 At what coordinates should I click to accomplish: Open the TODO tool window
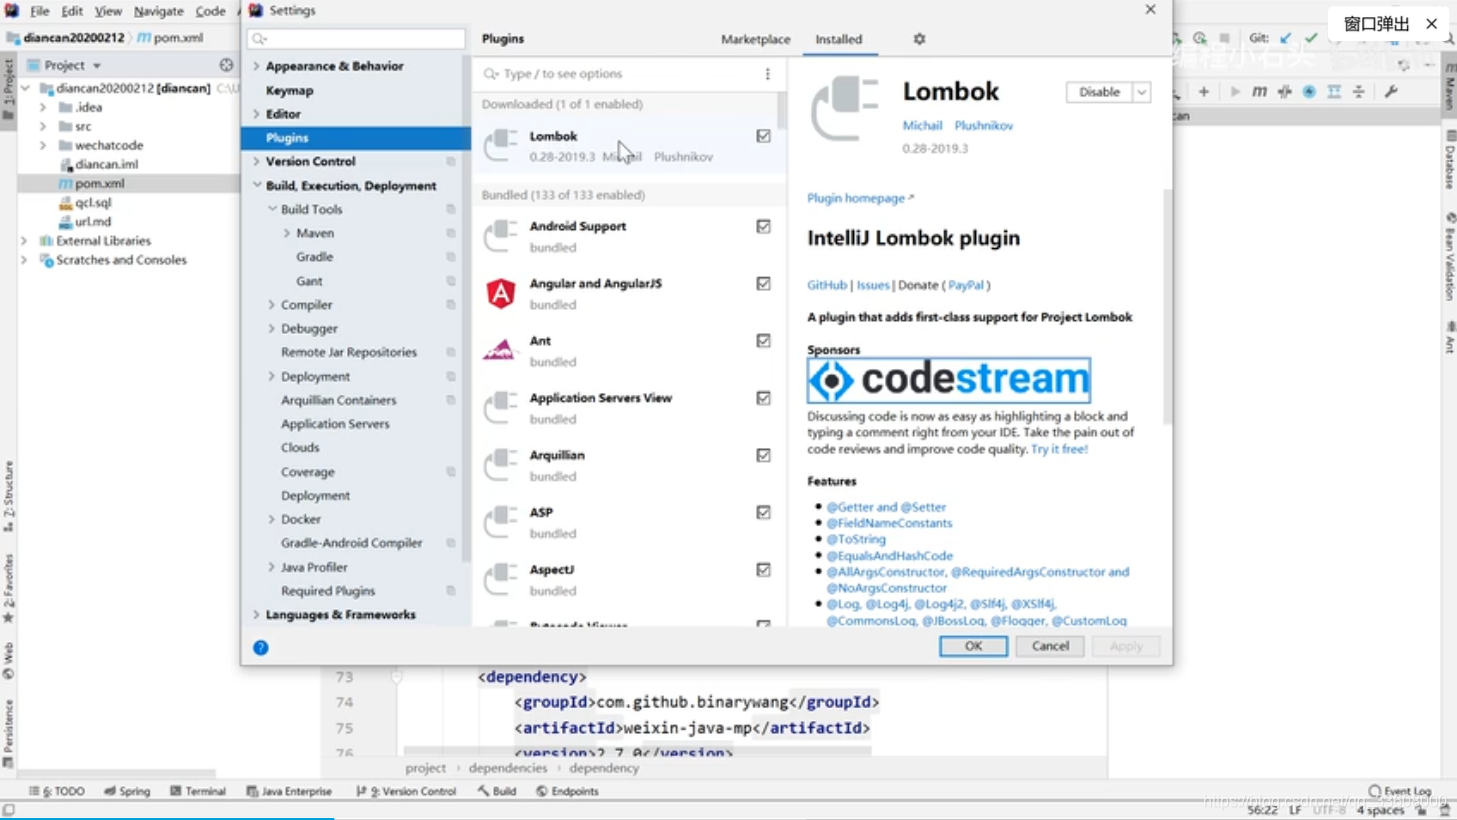(x=58, y=791)
